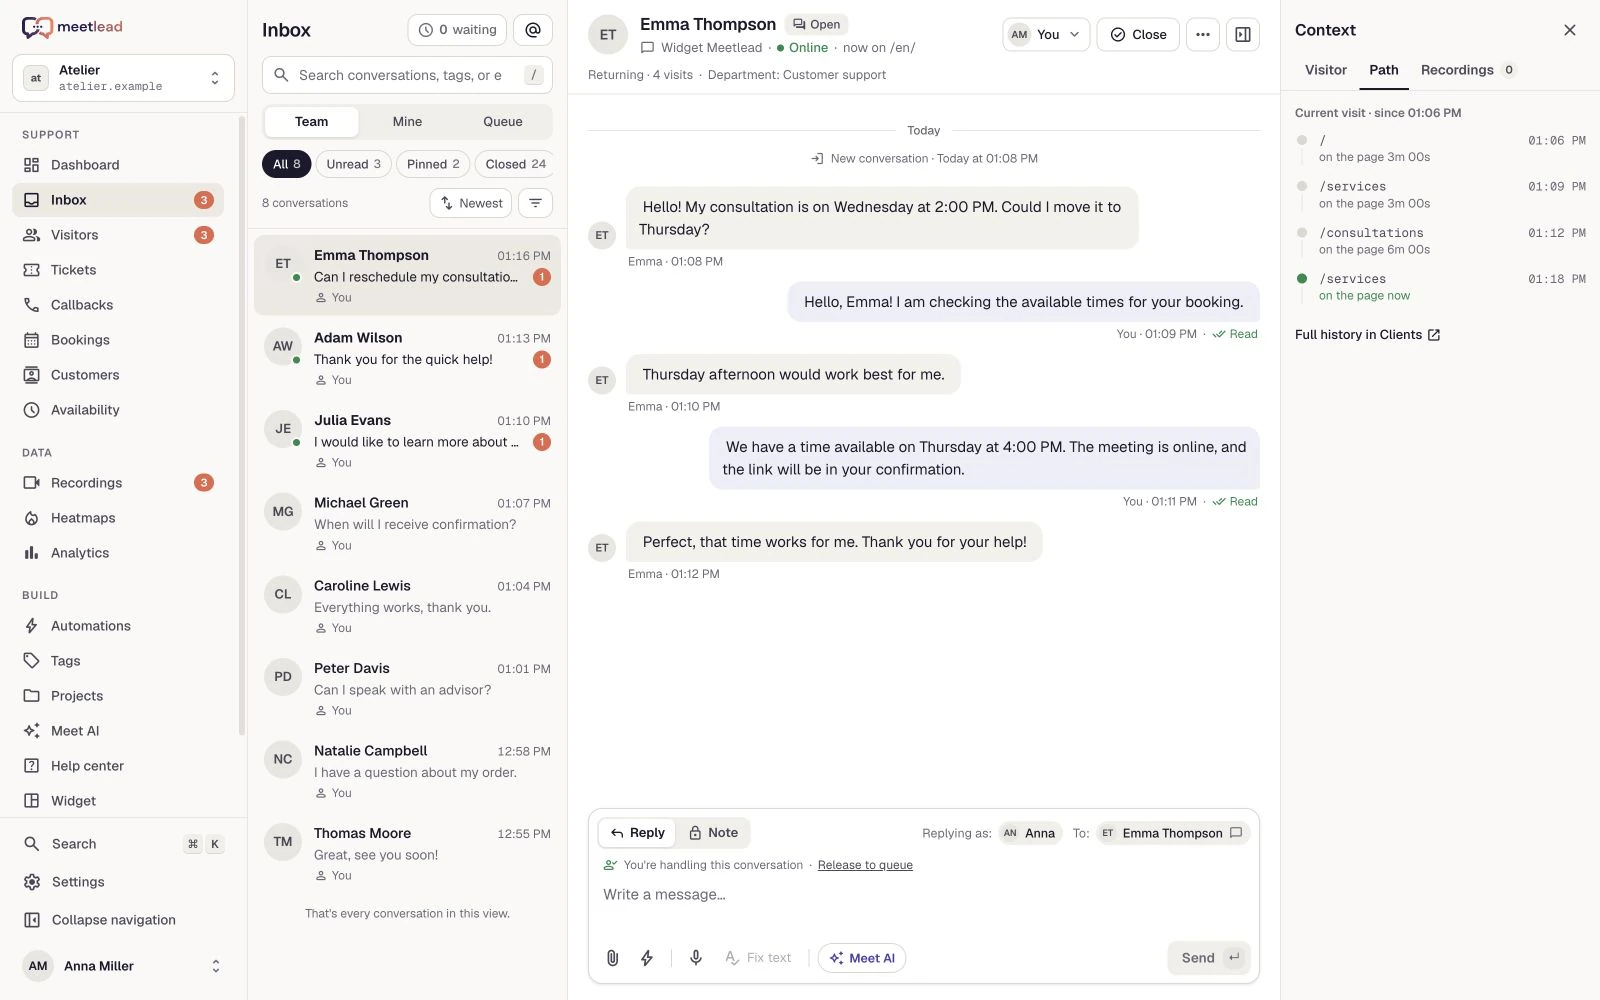Switch composer to Note mode
The height and width of the screenshot is (1000, 1600).
click(713, 833)
